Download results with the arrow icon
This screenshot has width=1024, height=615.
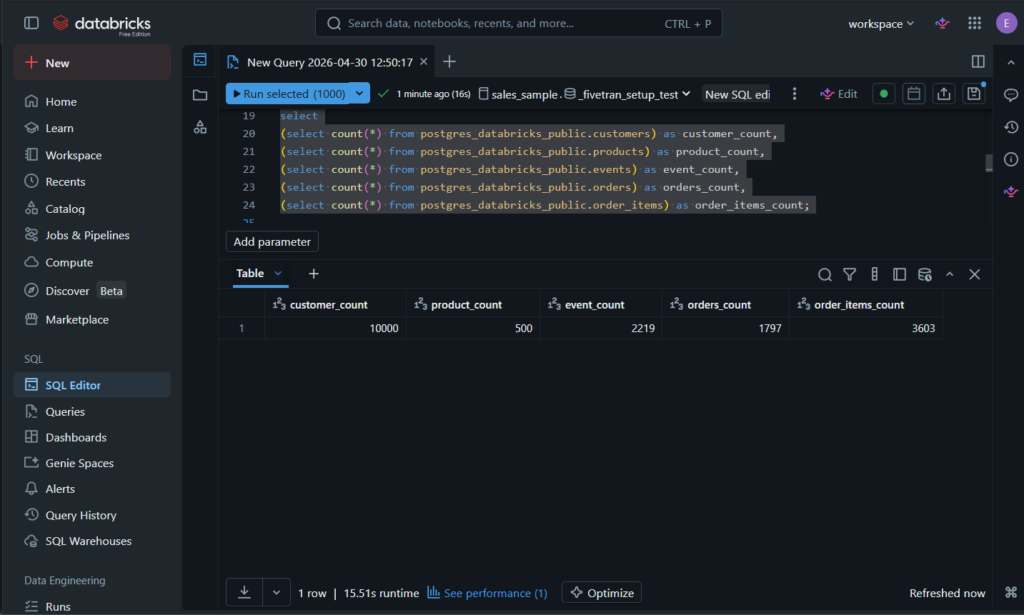pos(244,592)
